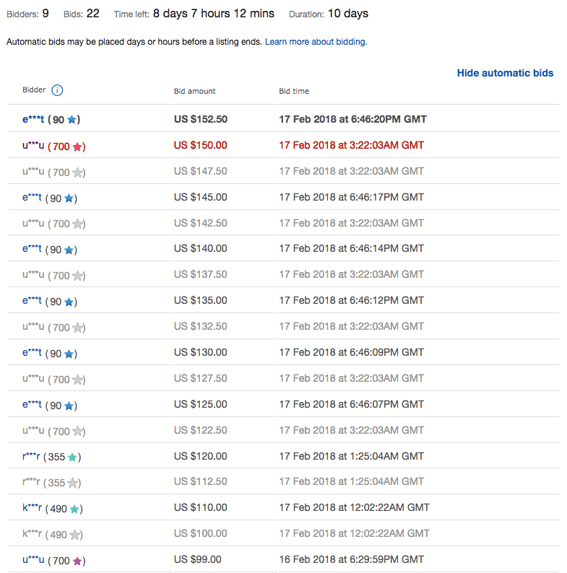Click Time left 8 days 7 hours 12 mins
This screenshot has width=567, height=573.
click(x=214, y=14)
